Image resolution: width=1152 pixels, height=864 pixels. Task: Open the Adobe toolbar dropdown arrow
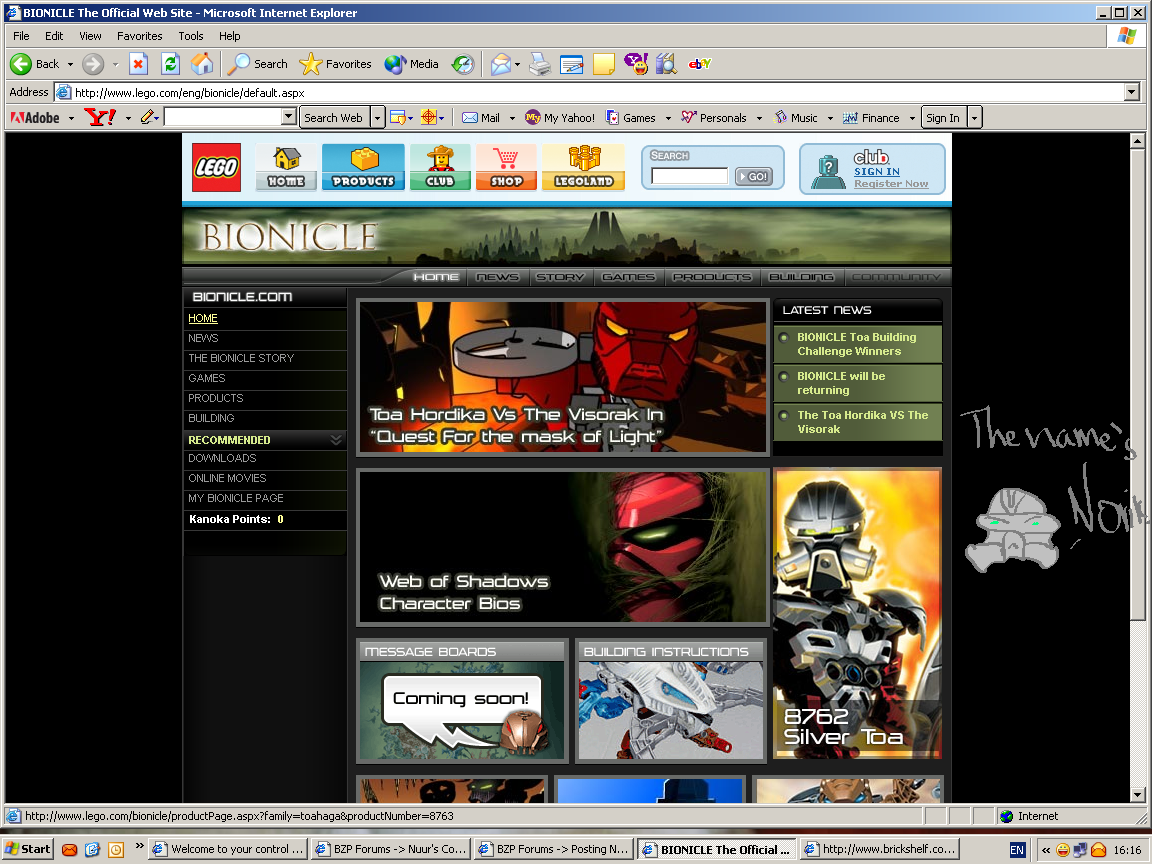click(x=71, y=118)
